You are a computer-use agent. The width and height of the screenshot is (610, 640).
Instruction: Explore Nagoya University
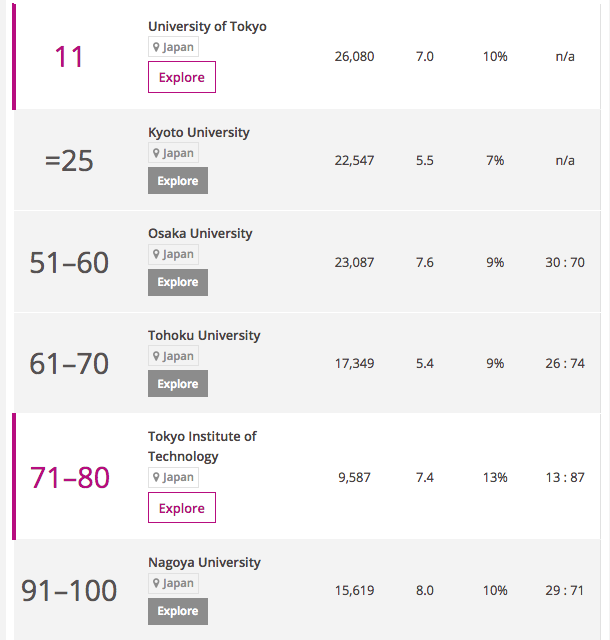pos(178,611)
